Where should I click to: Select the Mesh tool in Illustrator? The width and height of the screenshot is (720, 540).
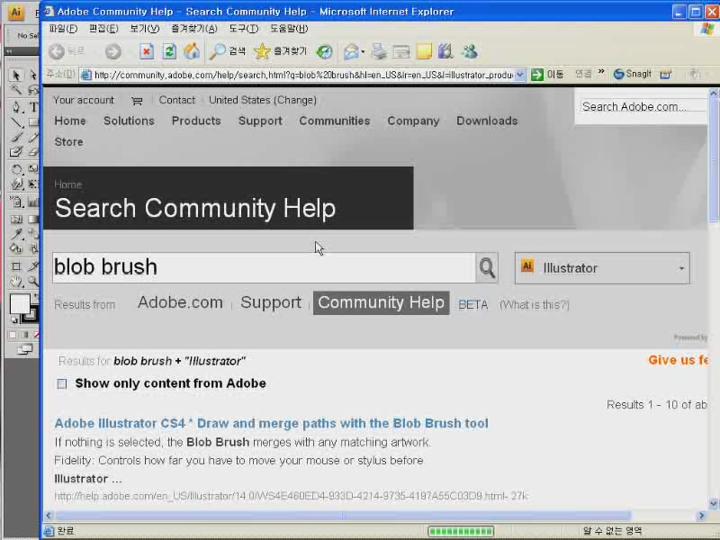click(x=16, y=219)
